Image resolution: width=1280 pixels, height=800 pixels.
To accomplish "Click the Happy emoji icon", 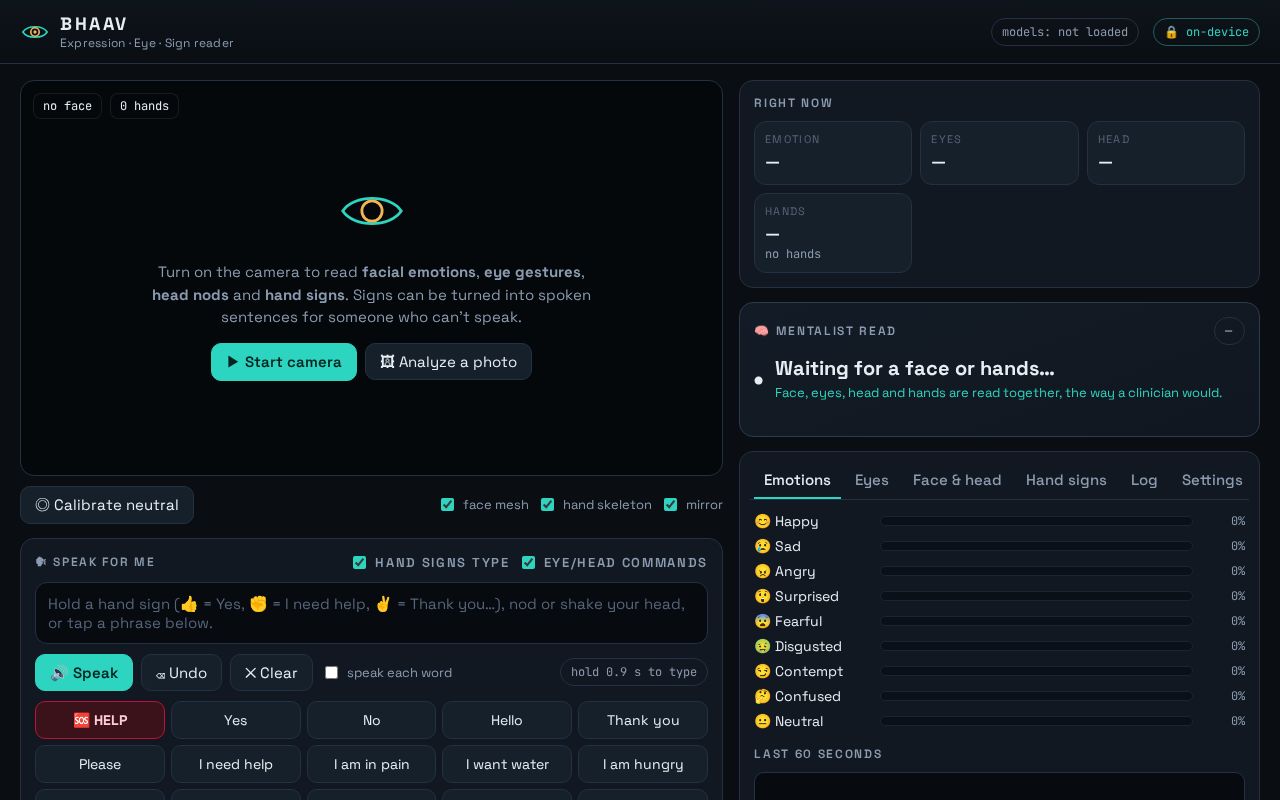I will tap(763, 521).
